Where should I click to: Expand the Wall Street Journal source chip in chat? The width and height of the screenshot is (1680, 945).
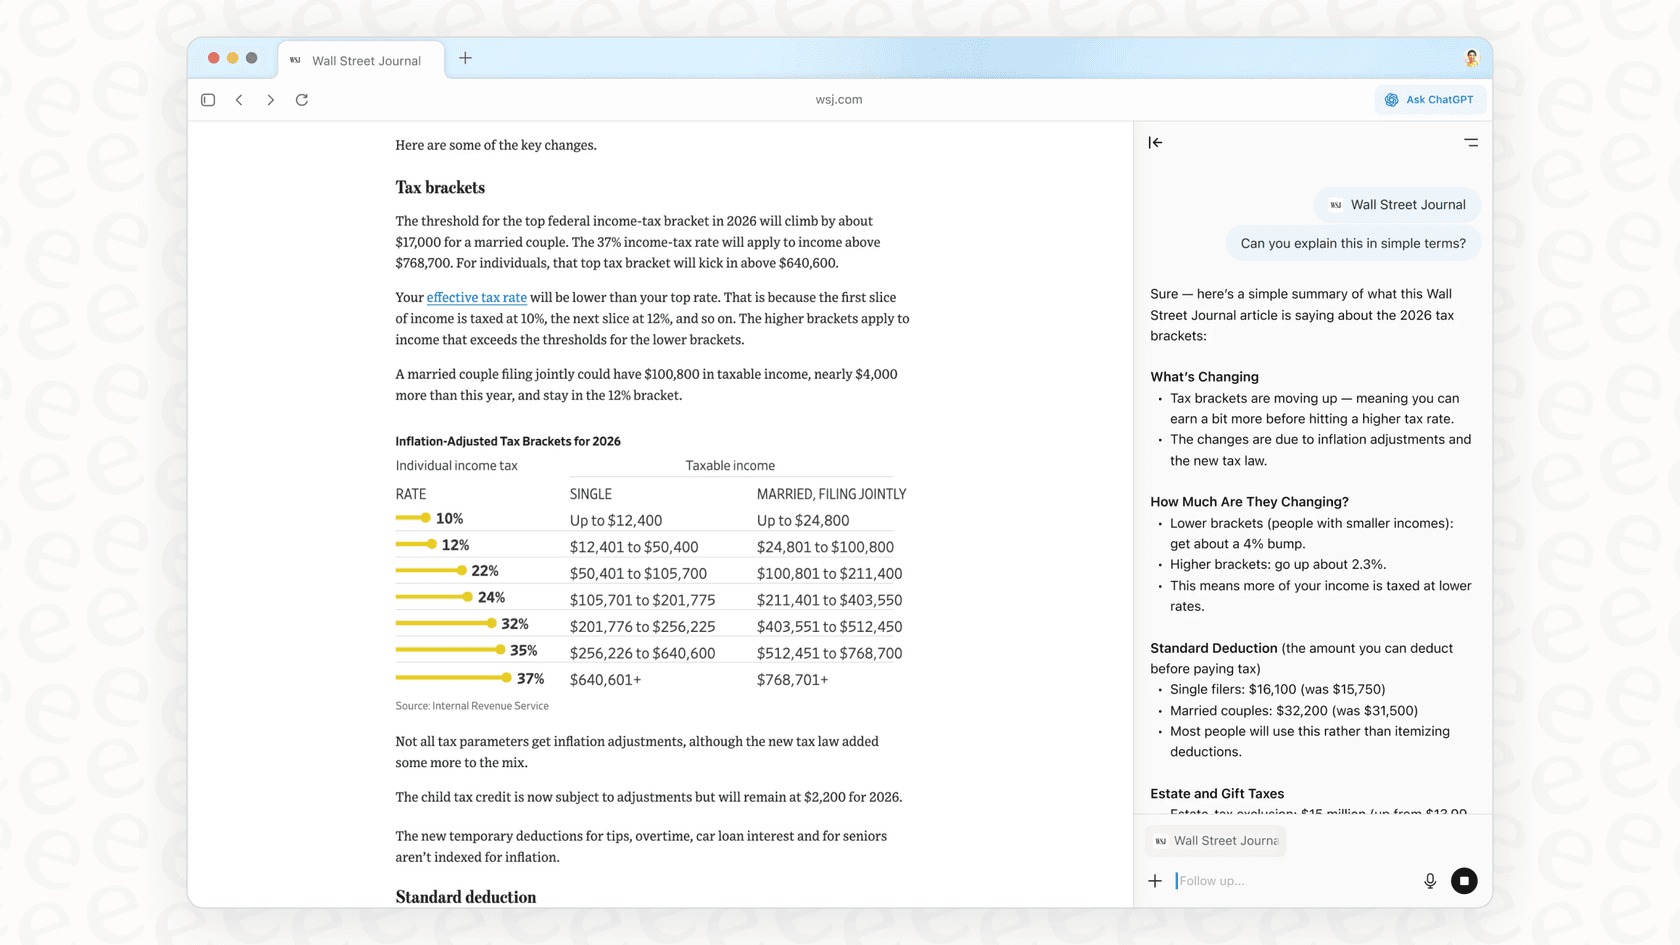click(1215, 841)
